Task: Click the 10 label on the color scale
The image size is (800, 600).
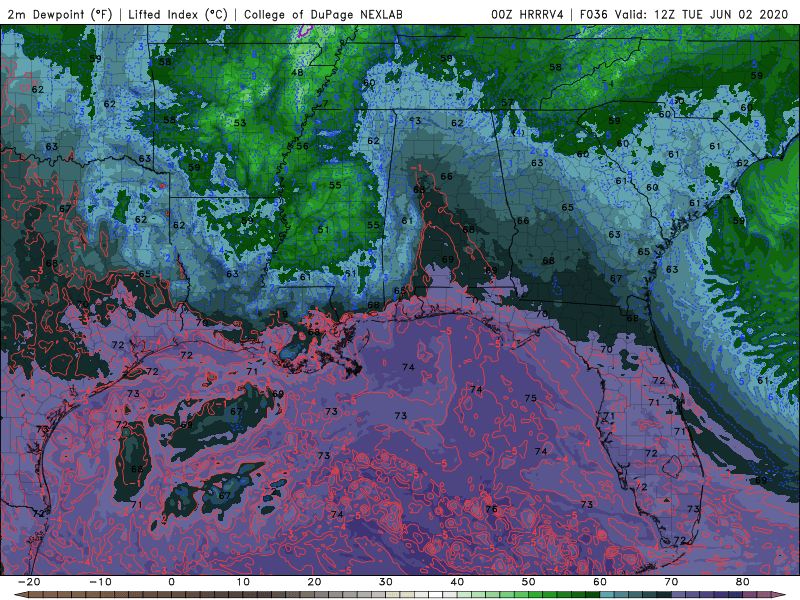Action: point(243,582)
